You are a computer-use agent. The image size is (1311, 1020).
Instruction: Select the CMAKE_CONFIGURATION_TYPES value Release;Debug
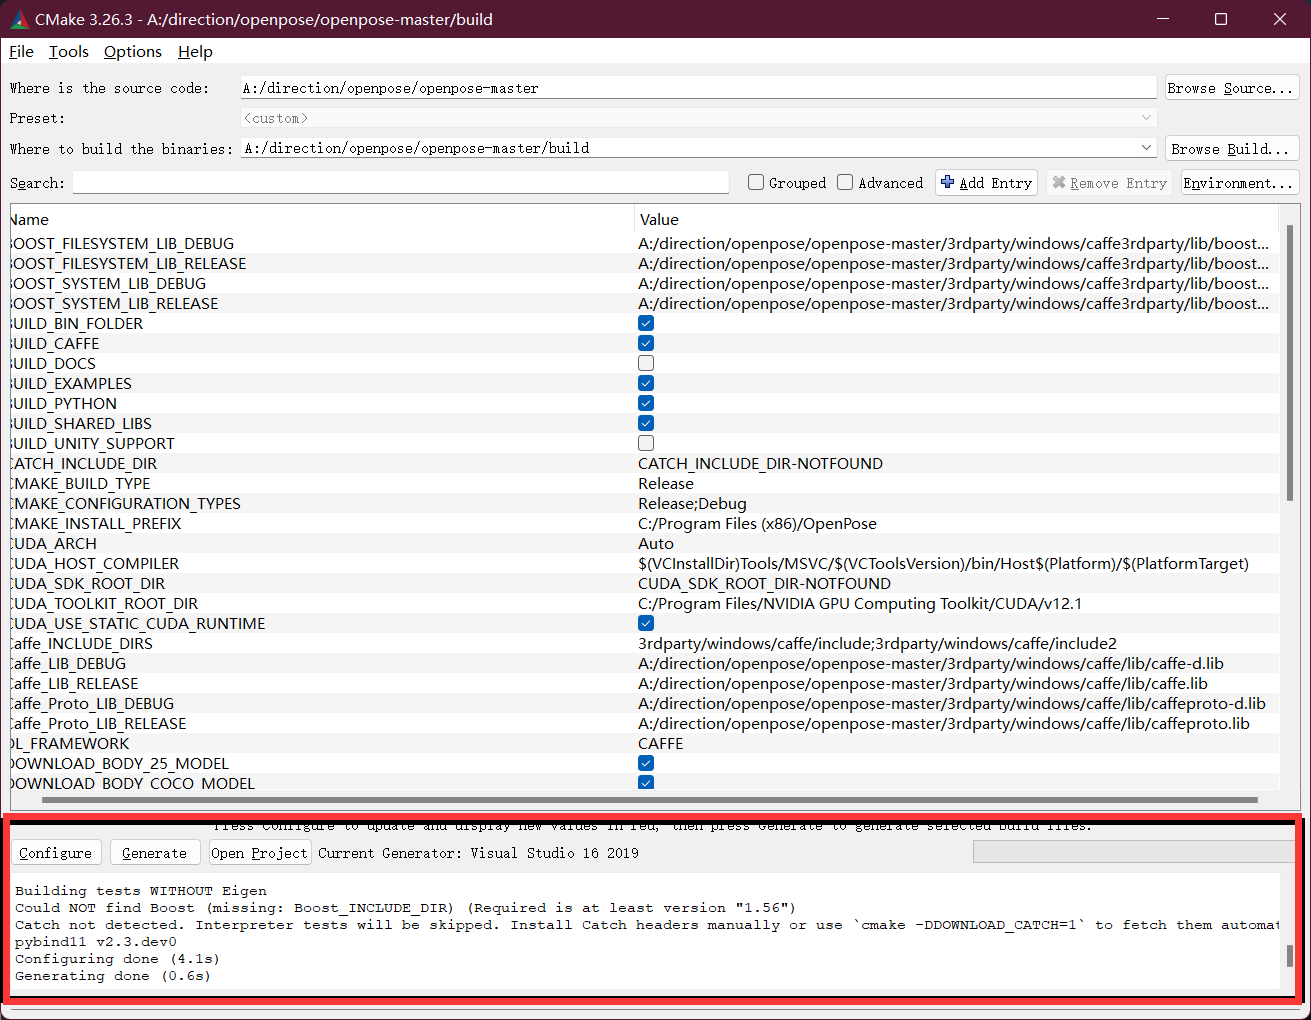coord(692,503)
